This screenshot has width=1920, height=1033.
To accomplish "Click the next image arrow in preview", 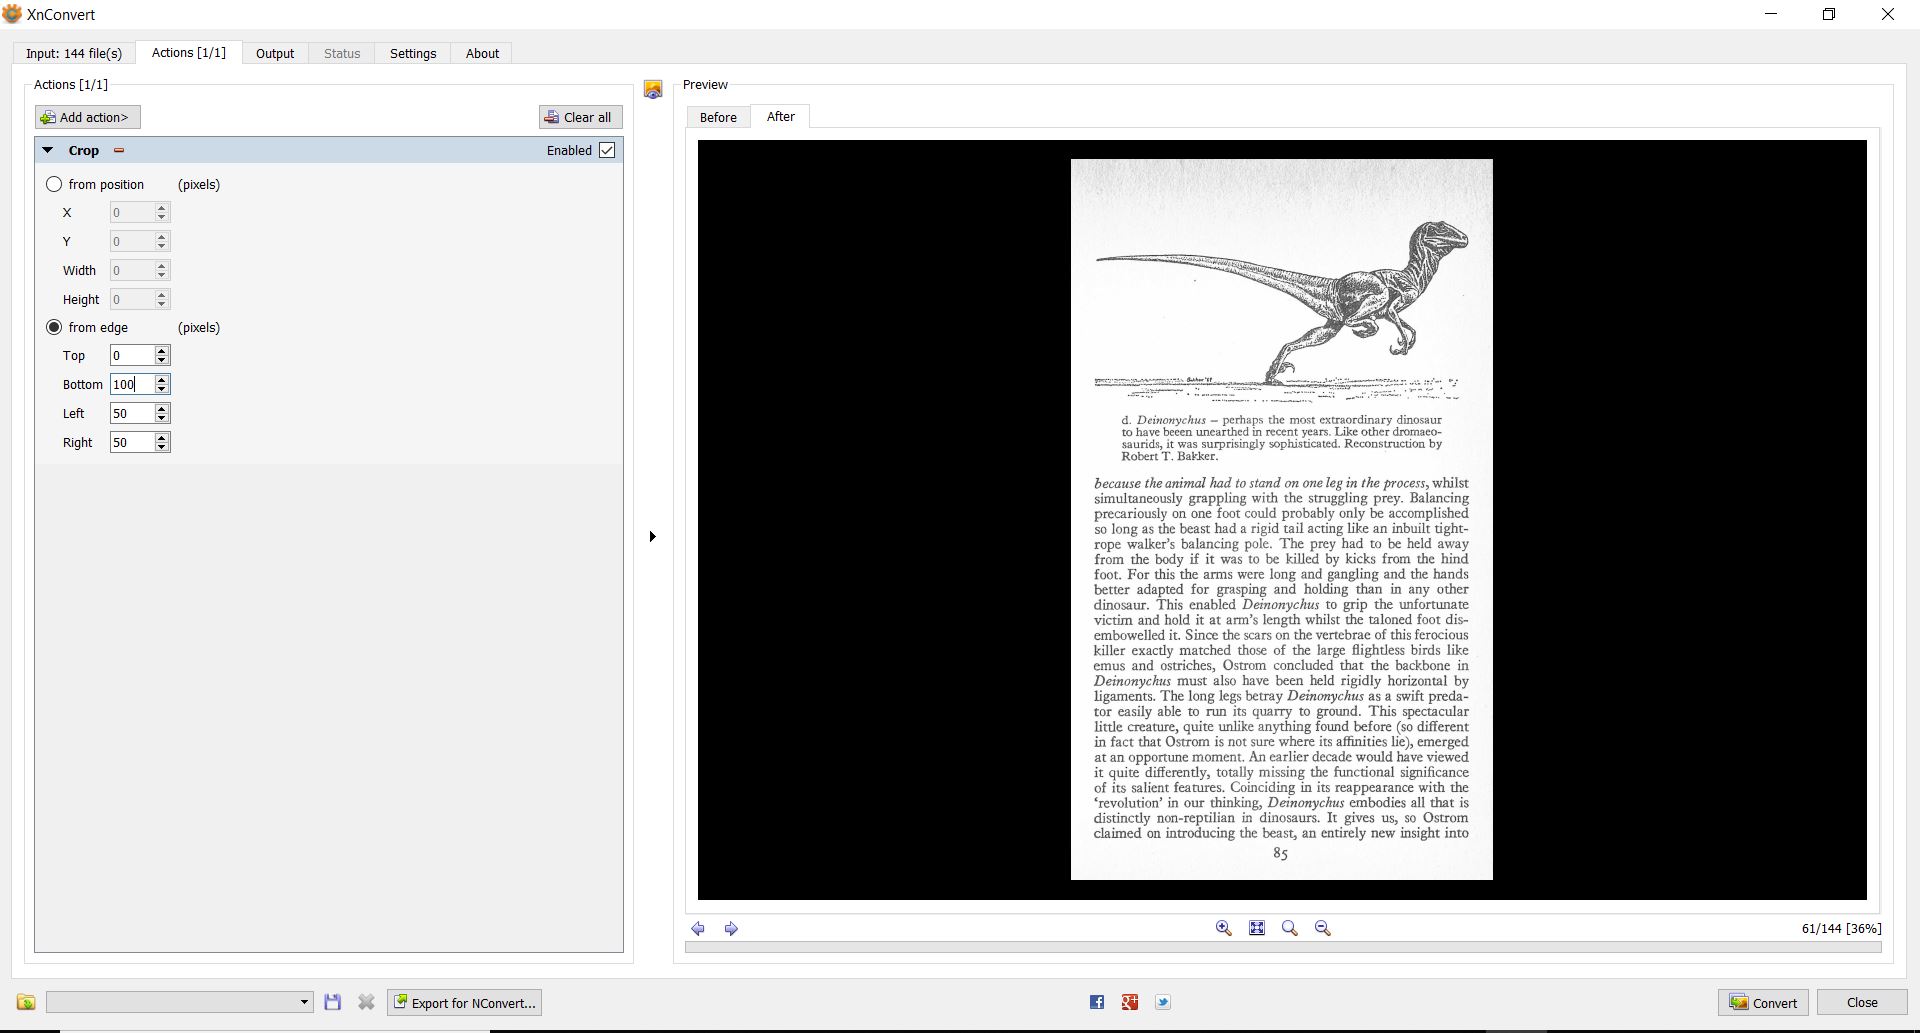I will point(731,929).
